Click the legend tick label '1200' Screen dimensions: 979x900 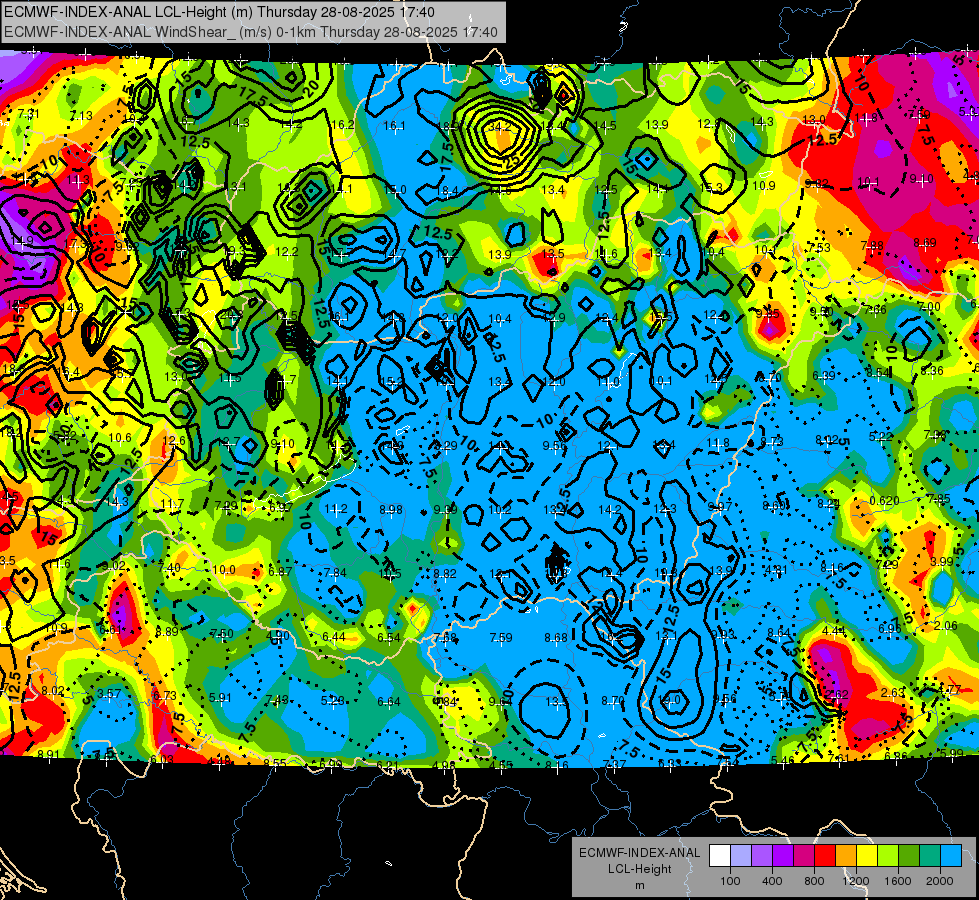coord(856,881)
